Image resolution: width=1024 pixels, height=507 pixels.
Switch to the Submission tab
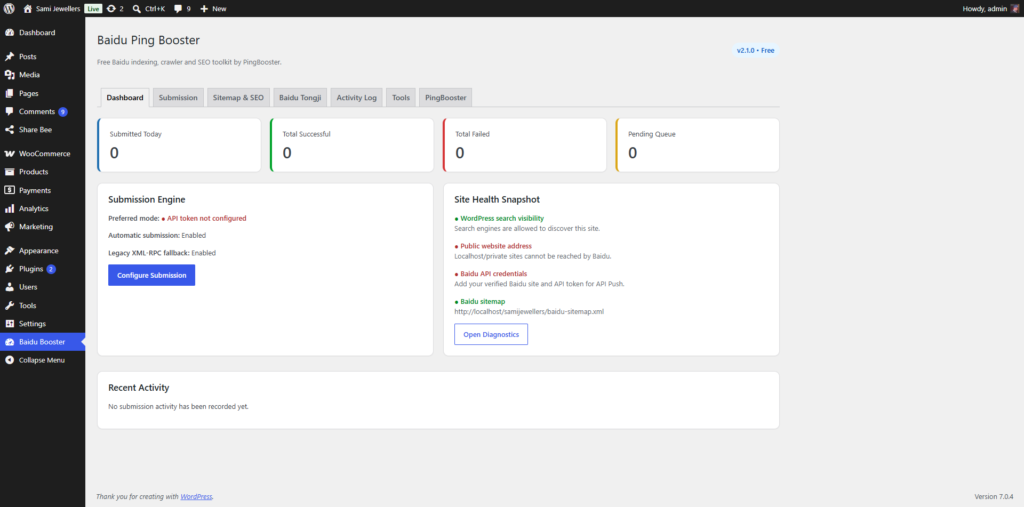178,97
